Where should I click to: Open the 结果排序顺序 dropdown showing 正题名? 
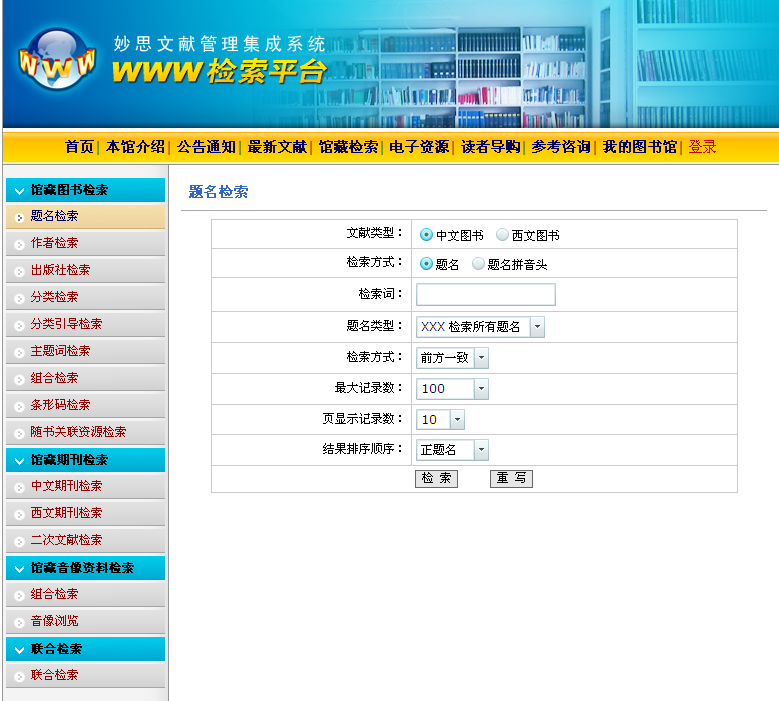click(x=481, y=450)
